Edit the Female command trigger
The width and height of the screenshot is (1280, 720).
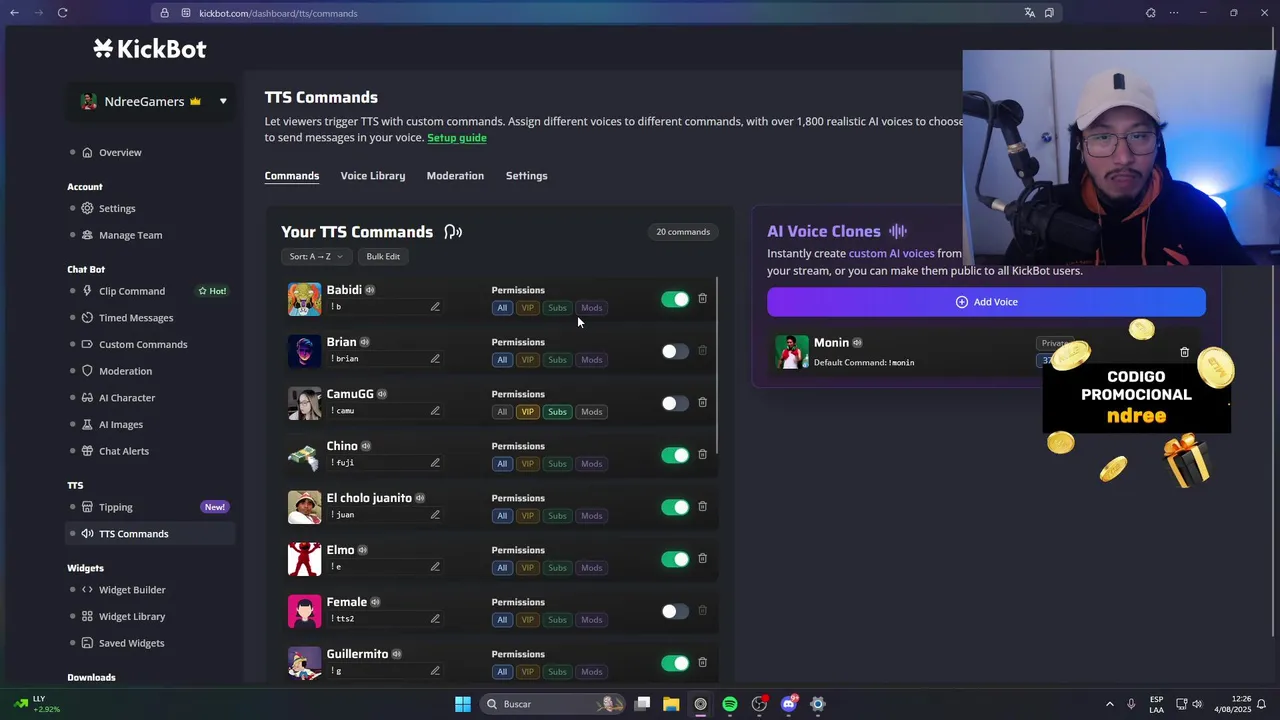point(435,619)
